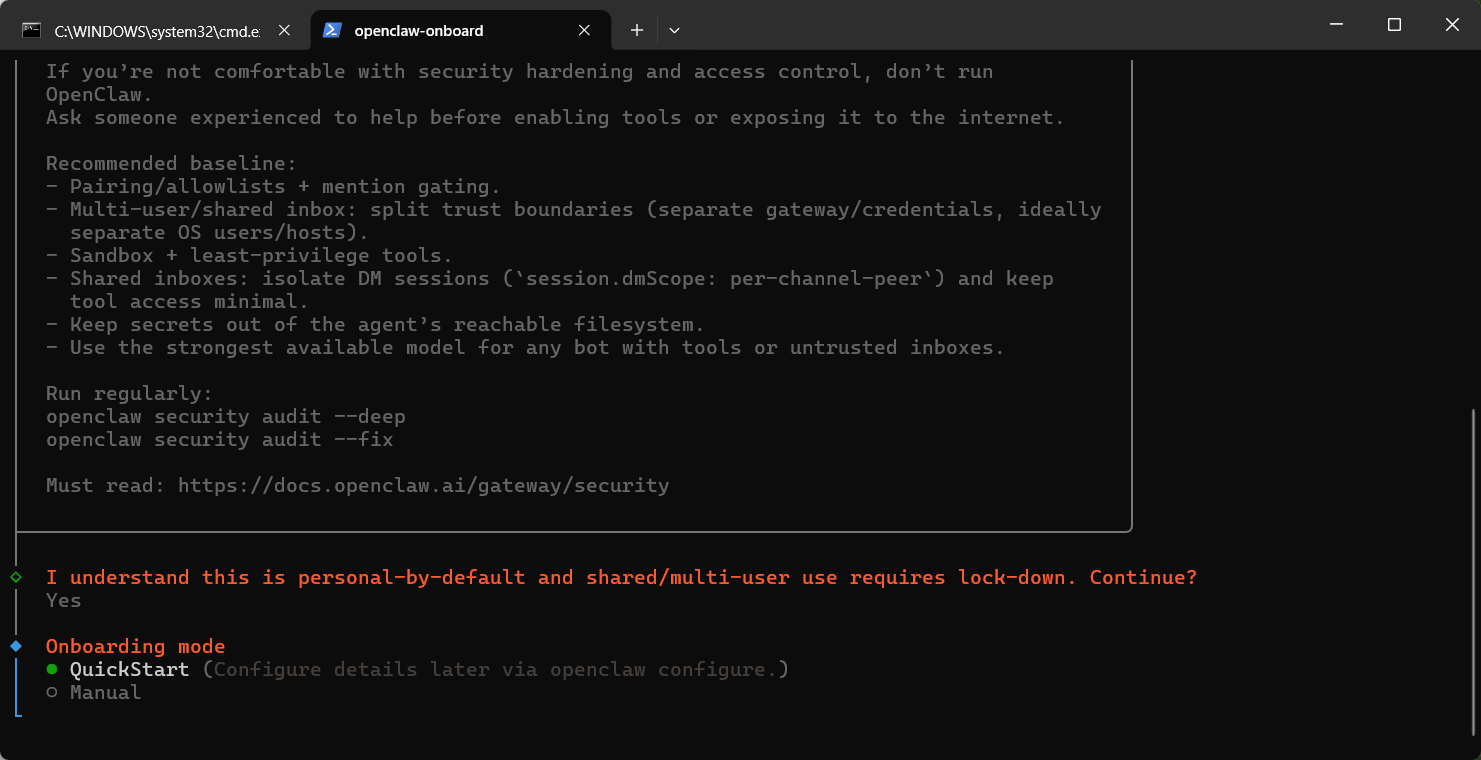
Task: Click the blue diamond next to Onboarding mode
Action: [16, 646]
